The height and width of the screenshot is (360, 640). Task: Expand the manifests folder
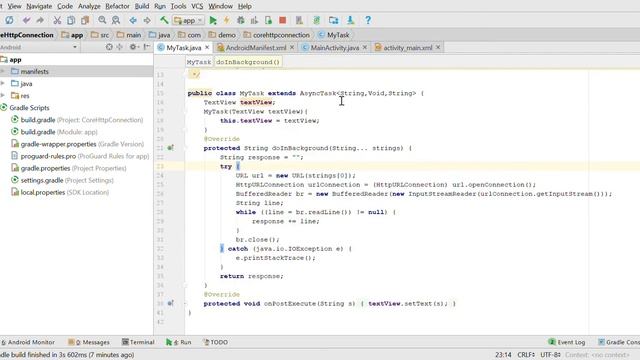click(x=3, y=71)
